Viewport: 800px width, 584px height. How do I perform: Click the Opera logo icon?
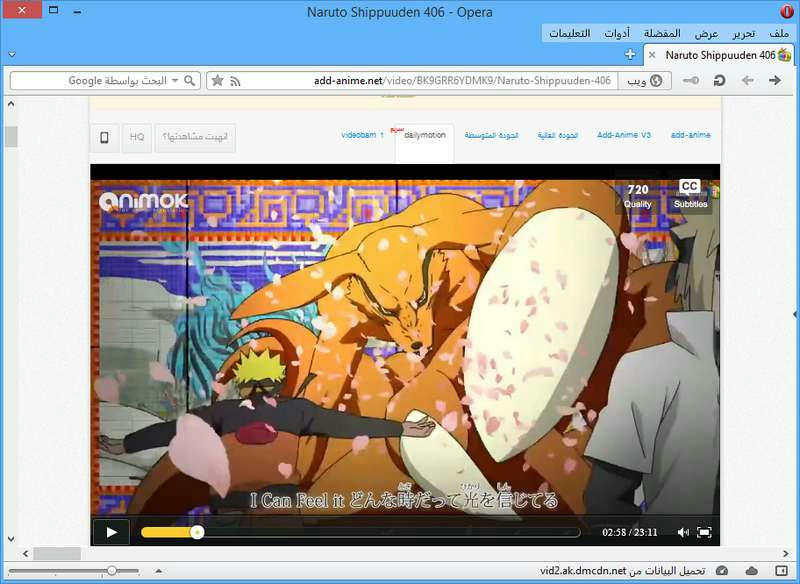click(787, 11)
